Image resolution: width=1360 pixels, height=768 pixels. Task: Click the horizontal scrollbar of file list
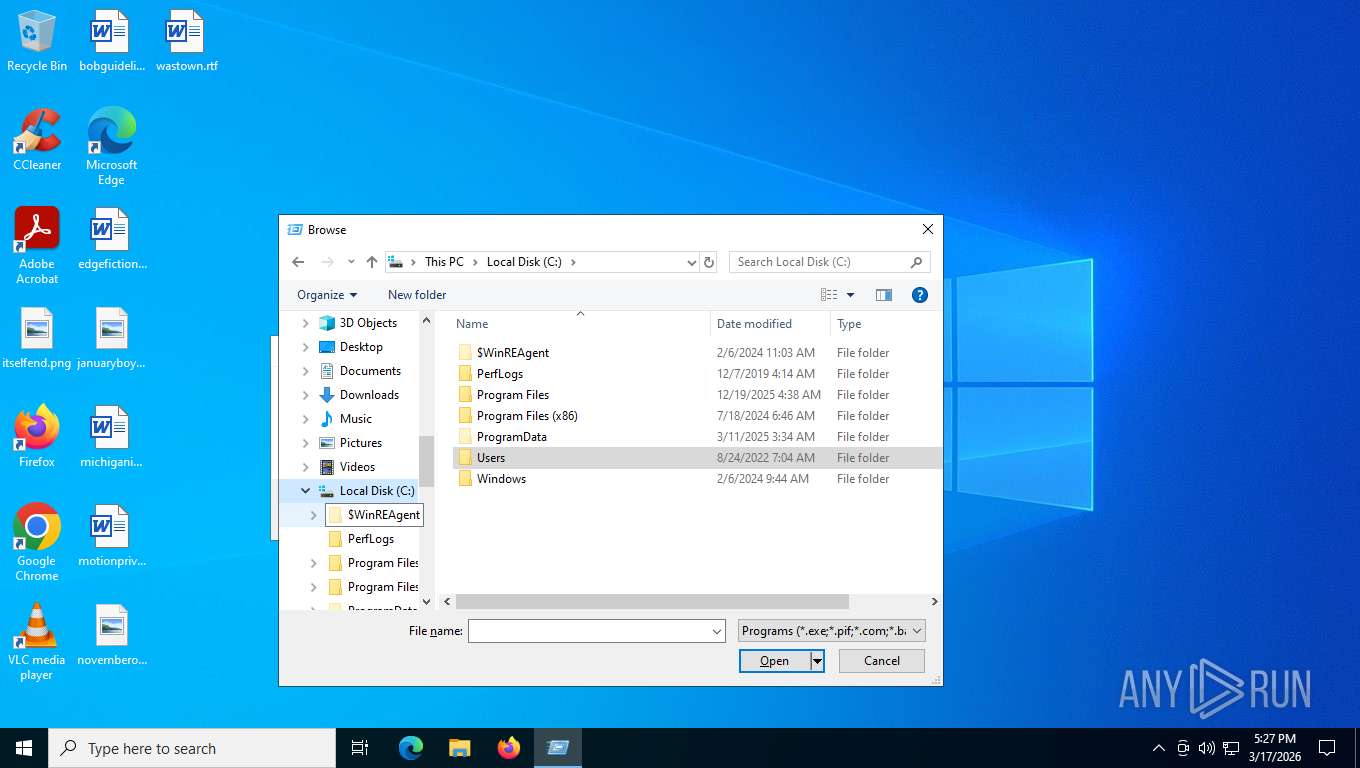click(652, 602)
